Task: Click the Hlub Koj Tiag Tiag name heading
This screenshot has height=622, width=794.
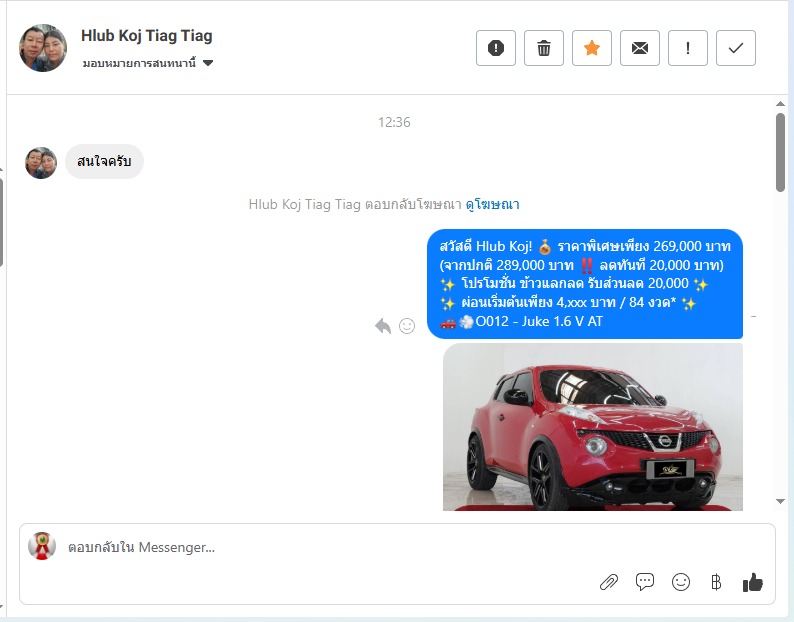Action: (x=147, y=35)
